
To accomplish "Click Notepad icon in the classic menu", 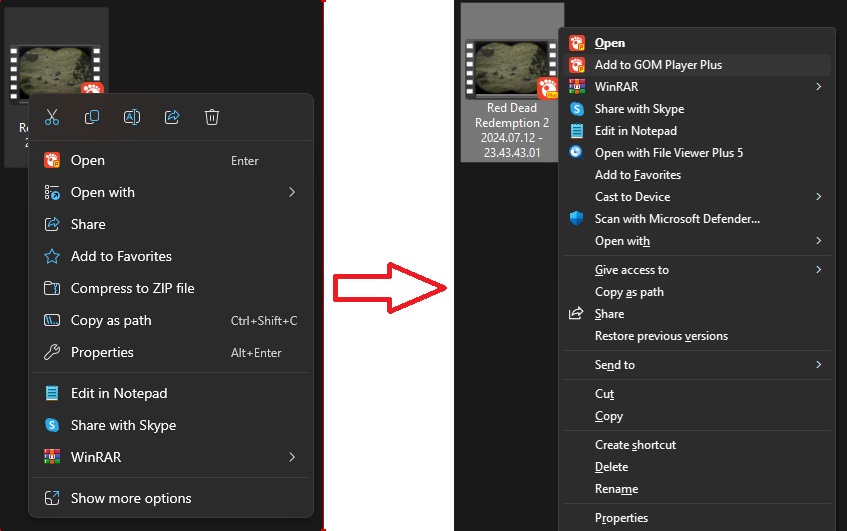I will click(577, 131).
